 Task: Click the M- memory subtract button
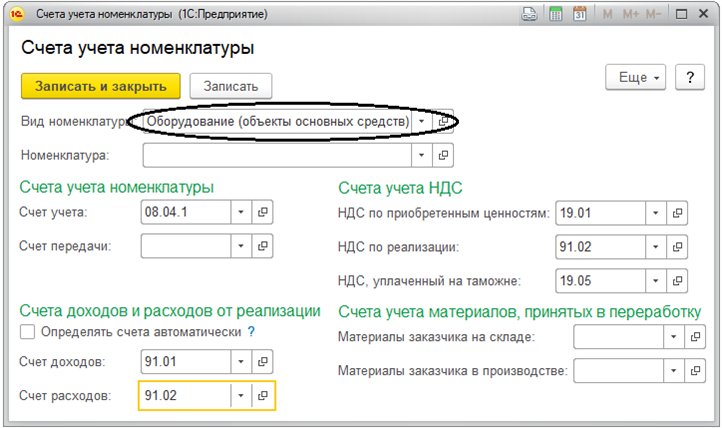653,14
